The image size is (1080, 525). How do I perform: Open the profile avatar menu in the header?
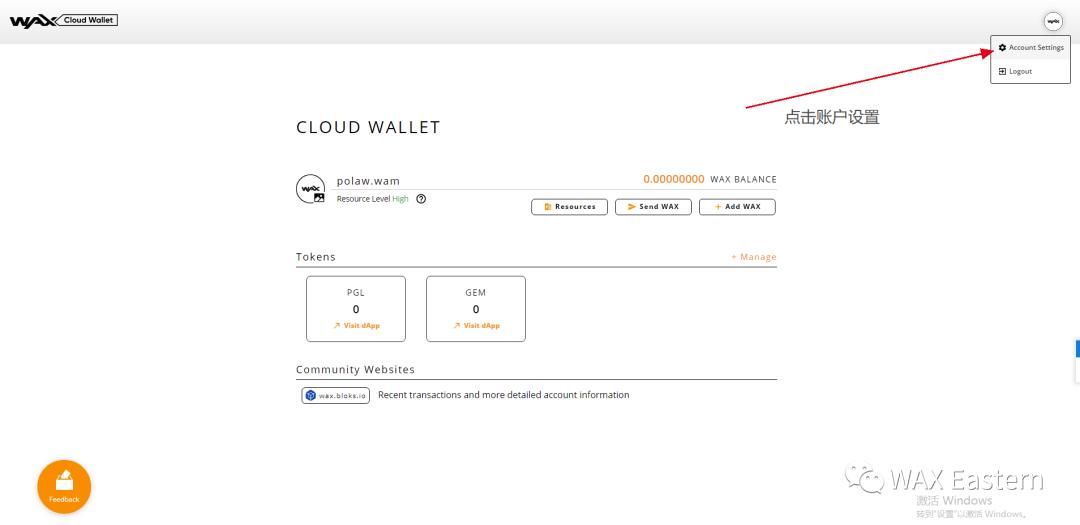(x=1053, y=22)
